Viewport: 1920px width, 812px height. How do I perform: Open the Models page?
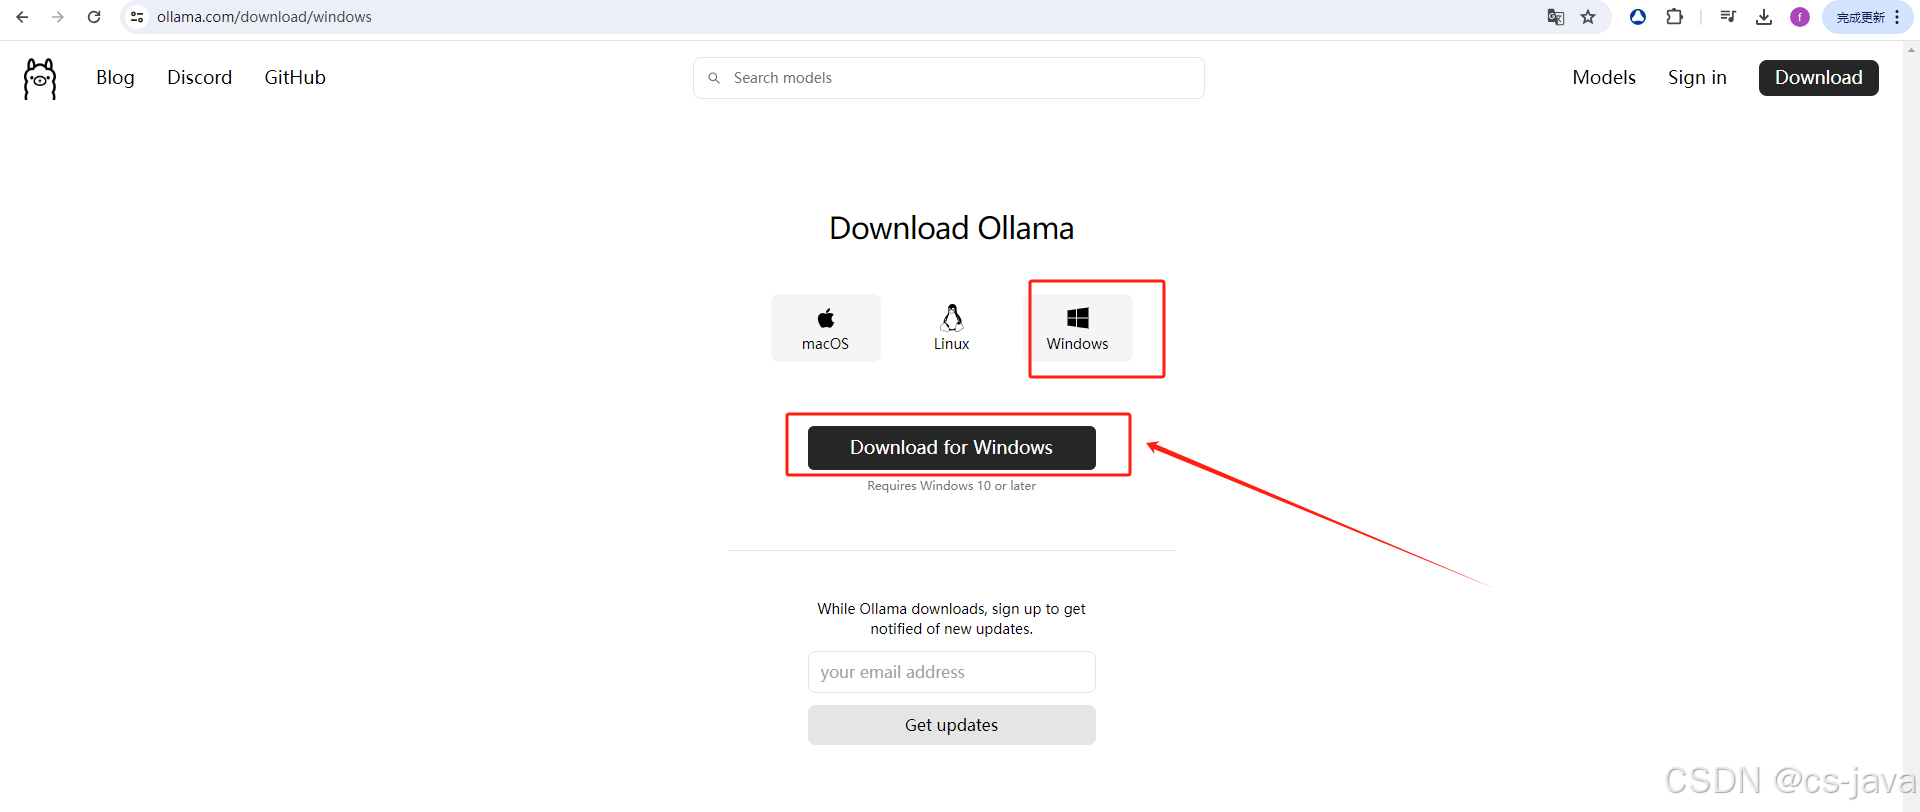coord(1604,78)
